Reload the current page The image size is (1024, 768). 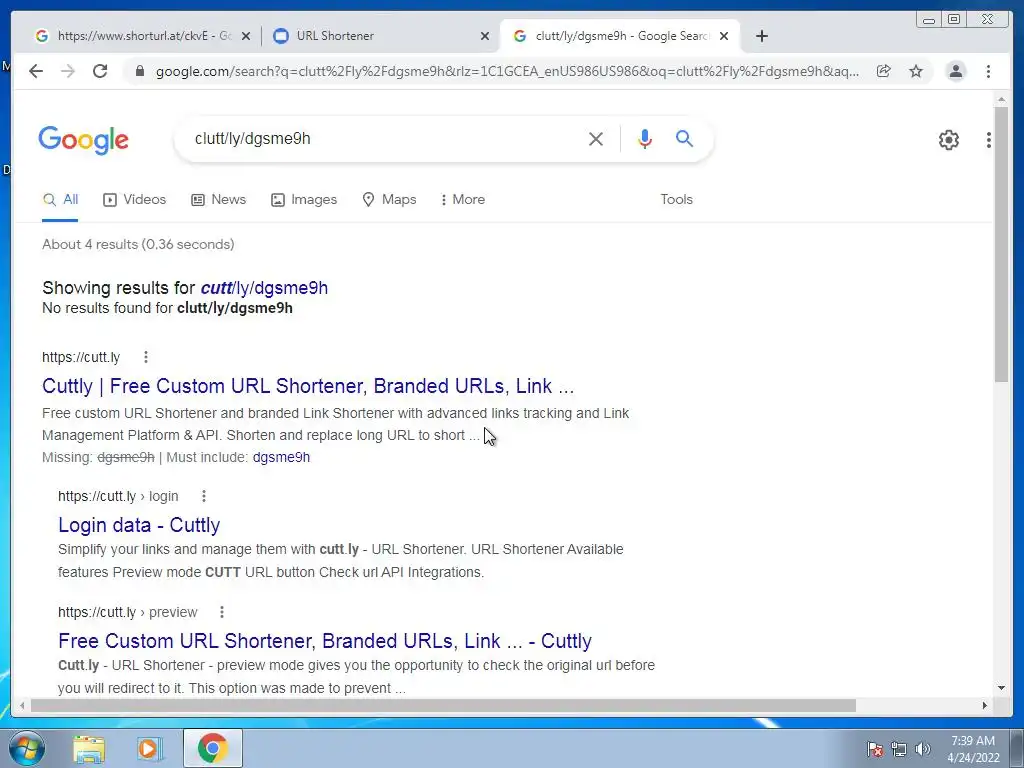point(100,71)
